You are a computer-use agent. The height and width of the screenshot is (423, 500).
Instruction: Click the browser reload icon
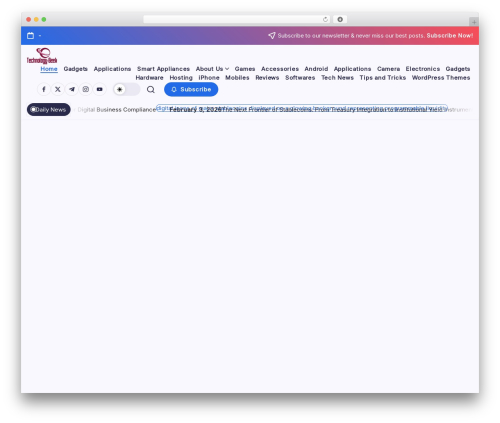click(x=325, y=19)
